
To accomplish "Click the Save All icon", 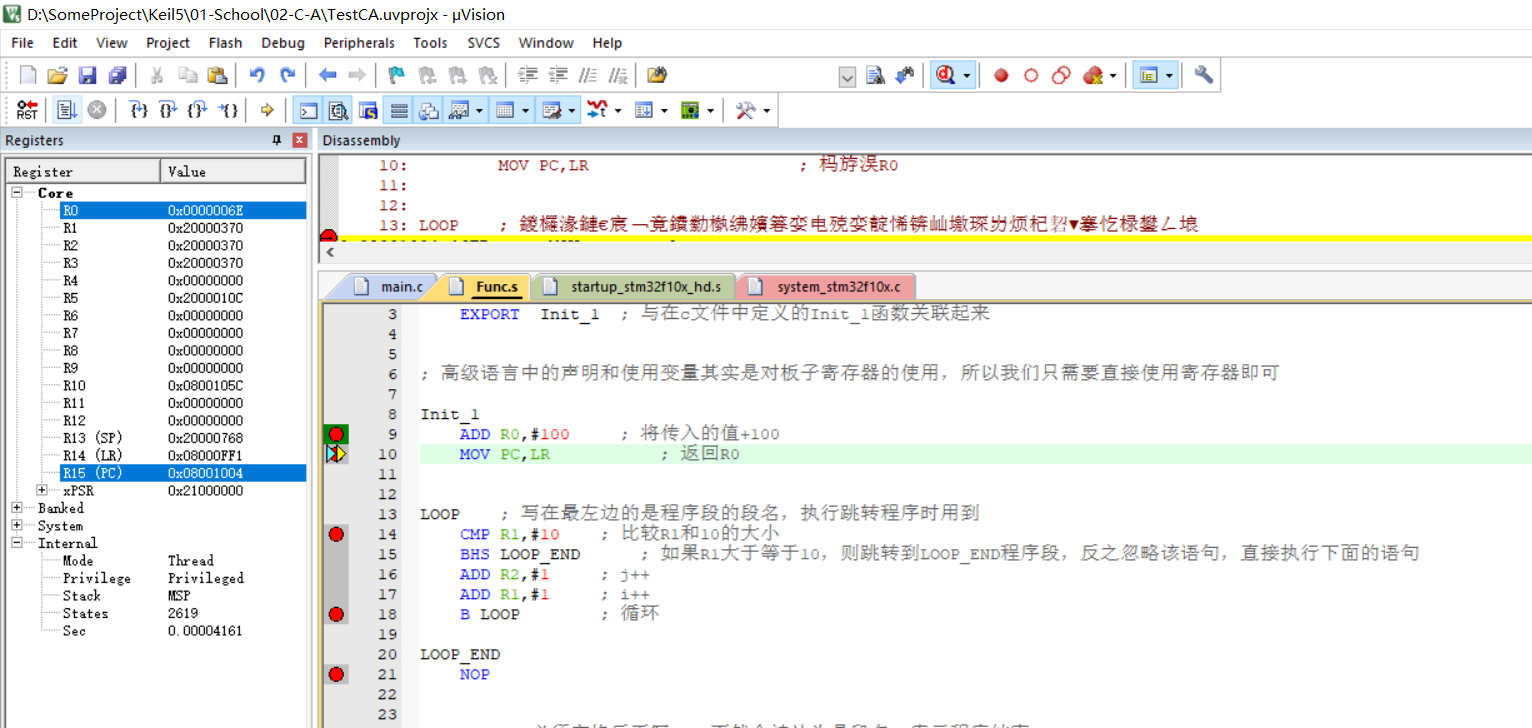I will pos(118,75).
